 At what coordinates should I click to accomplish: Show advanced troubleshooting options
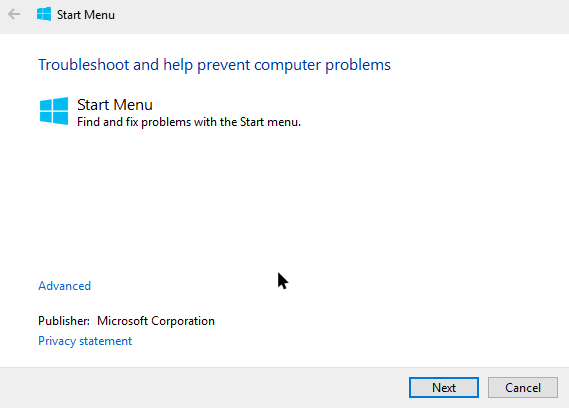click(x=65, y=286)
